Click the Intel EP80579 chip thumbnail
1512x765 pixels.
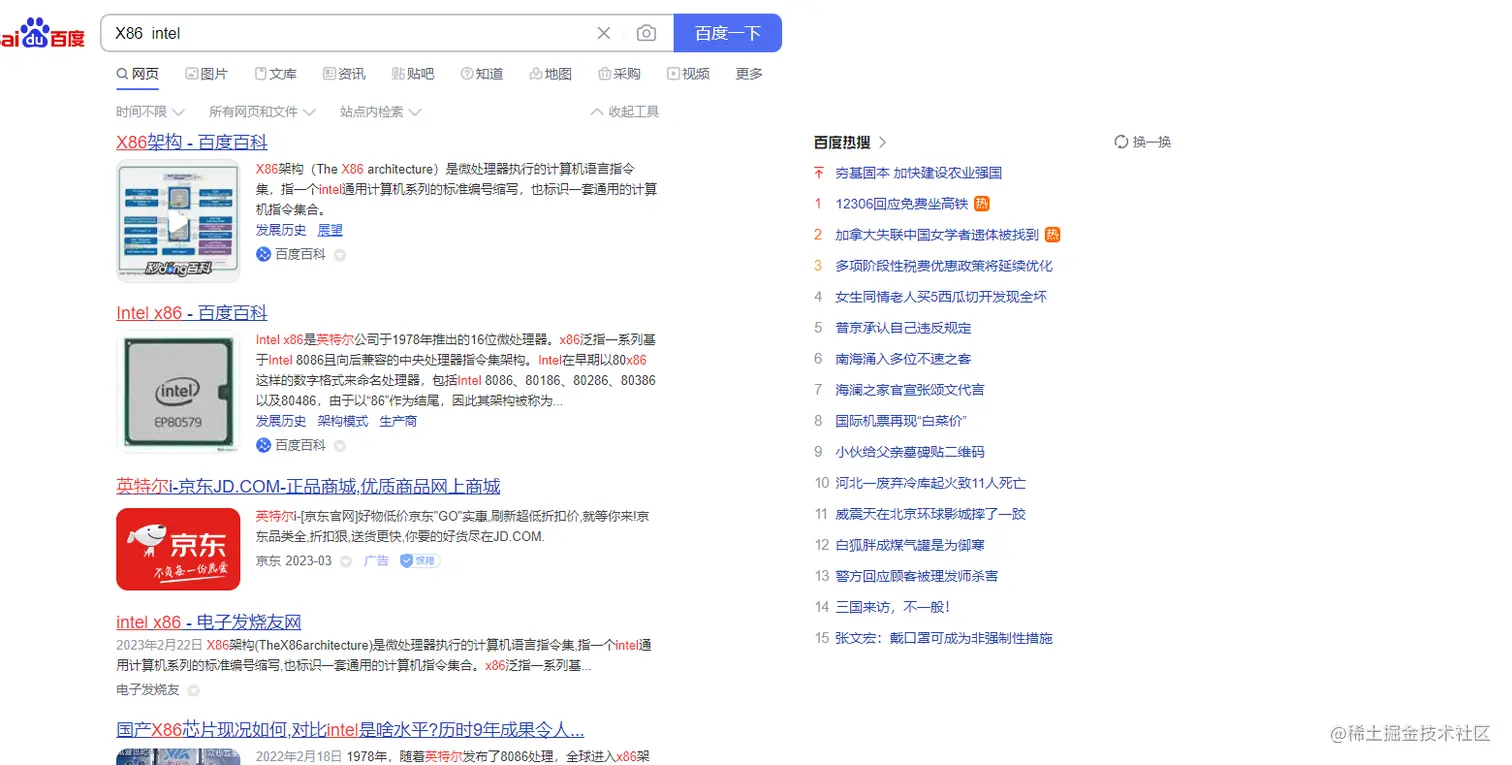[178, 392]
